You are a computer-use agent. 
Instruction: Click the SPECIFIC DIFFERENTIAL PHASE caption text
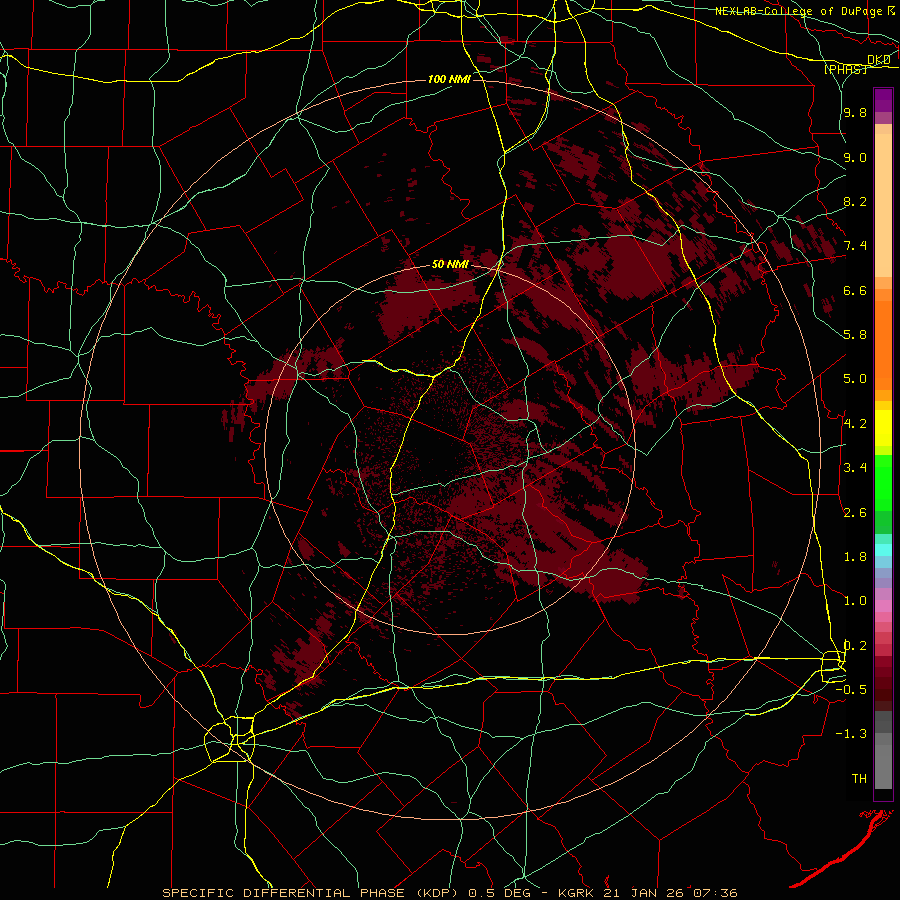285,893
